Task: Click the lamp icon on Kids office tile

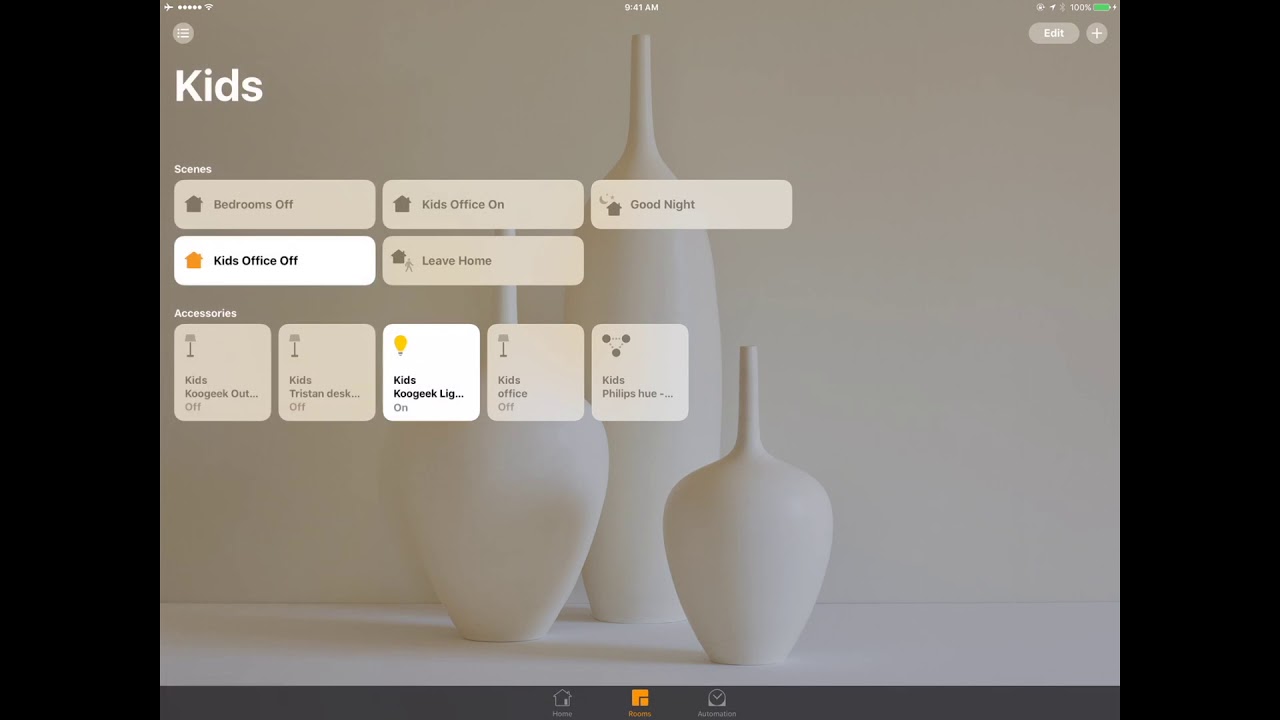Action: tap(503, 346)
